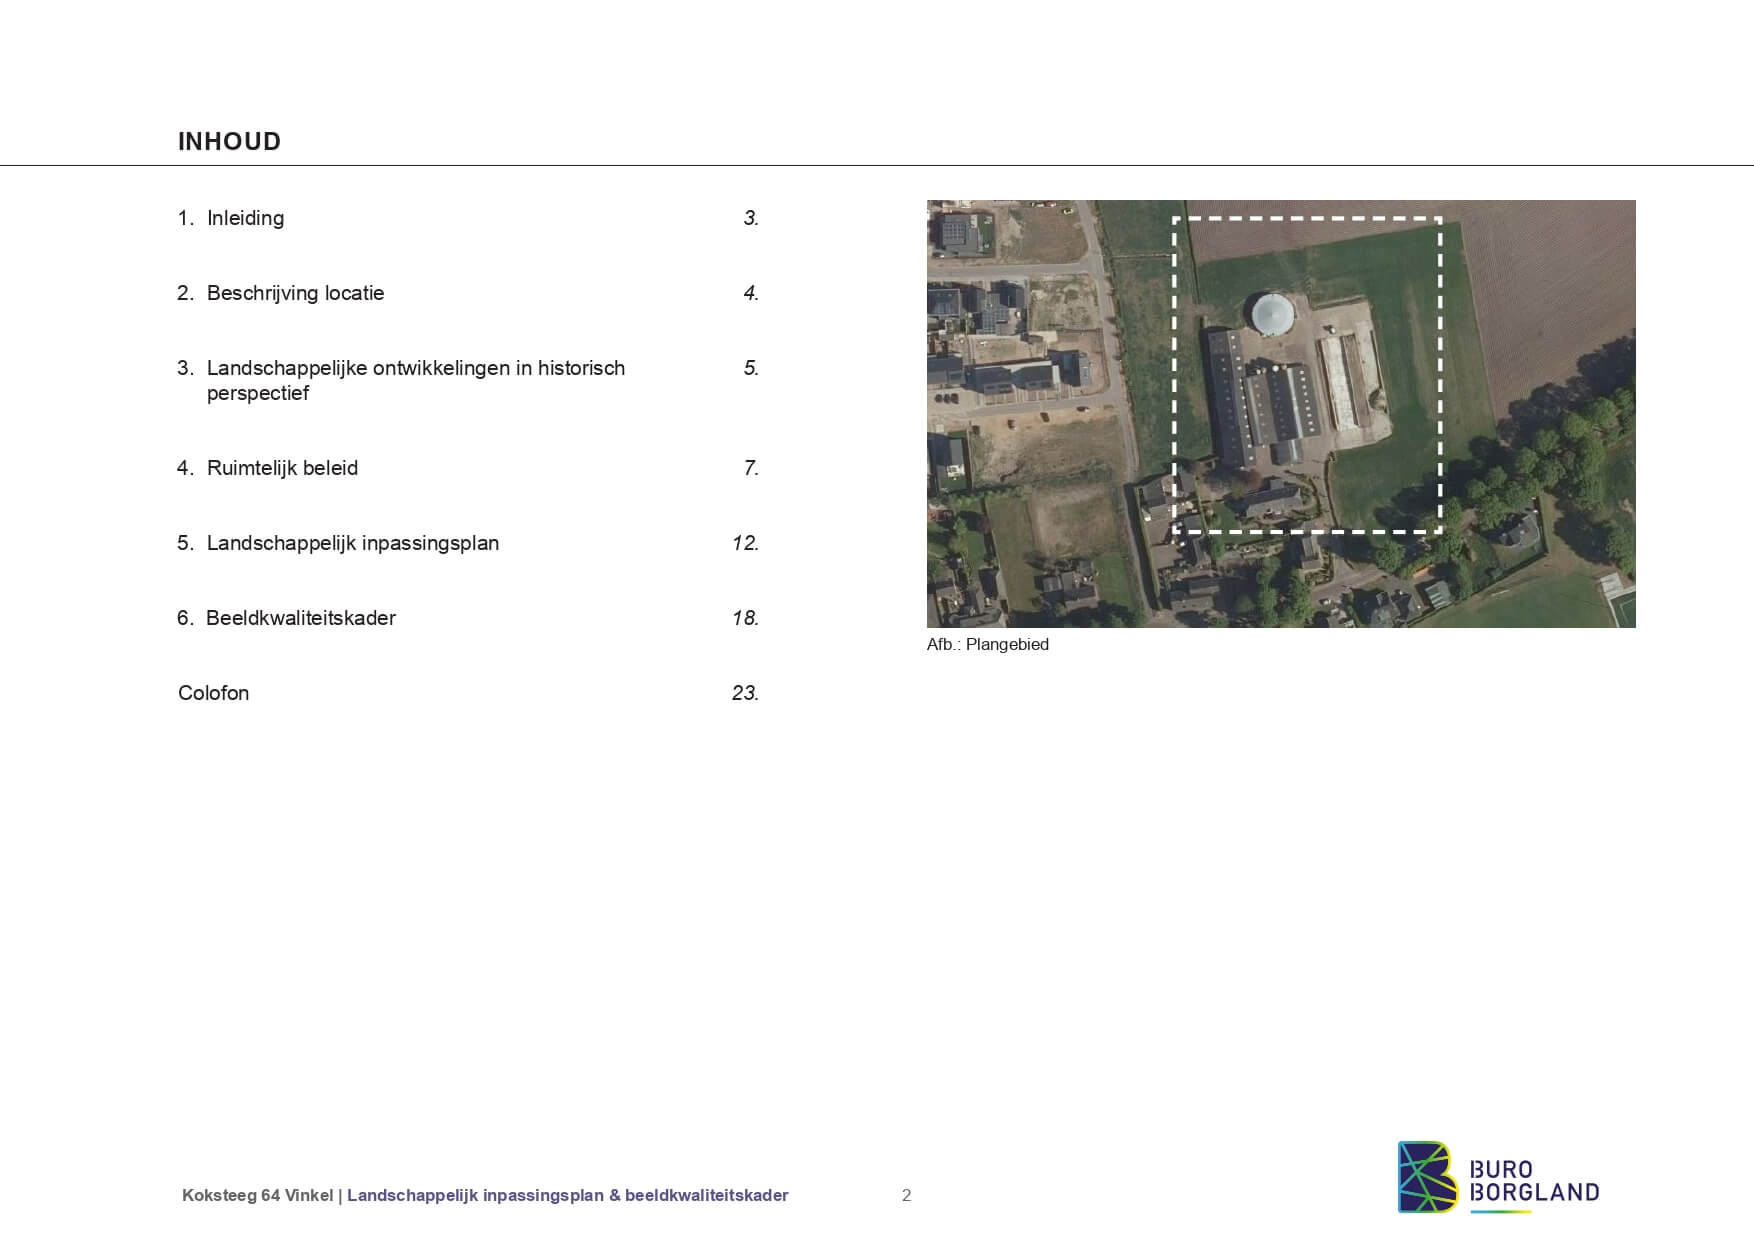Click page number '4.' beside Beschrijving locatie
The image size is (1754, 1241).
(751, 293)
